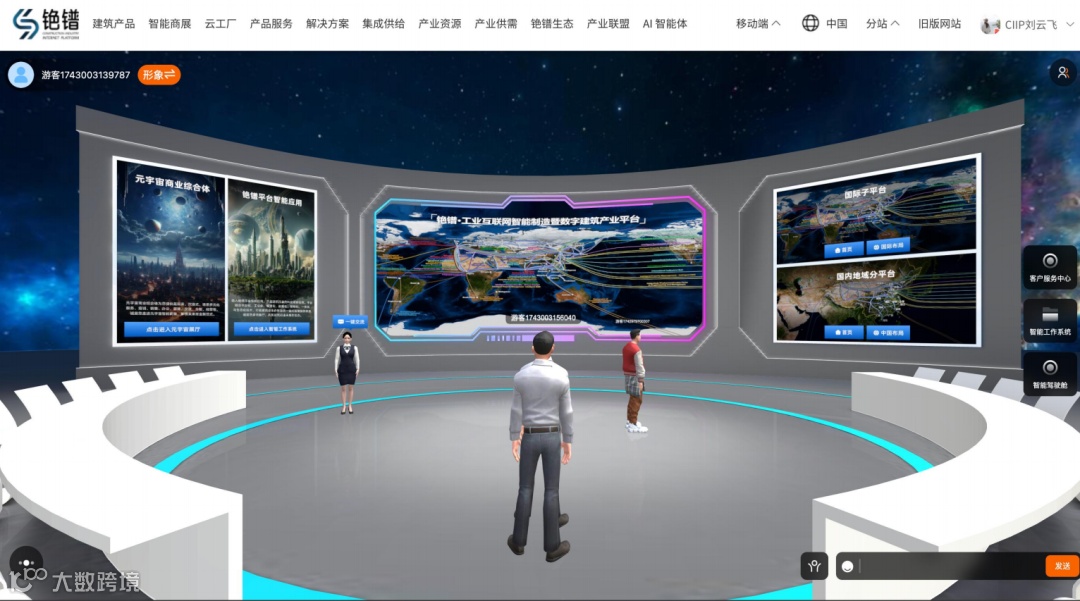Click the CIIP刘云飞 user avatar
This screenshot has height=601, width=1080.
tap(990, 25)
